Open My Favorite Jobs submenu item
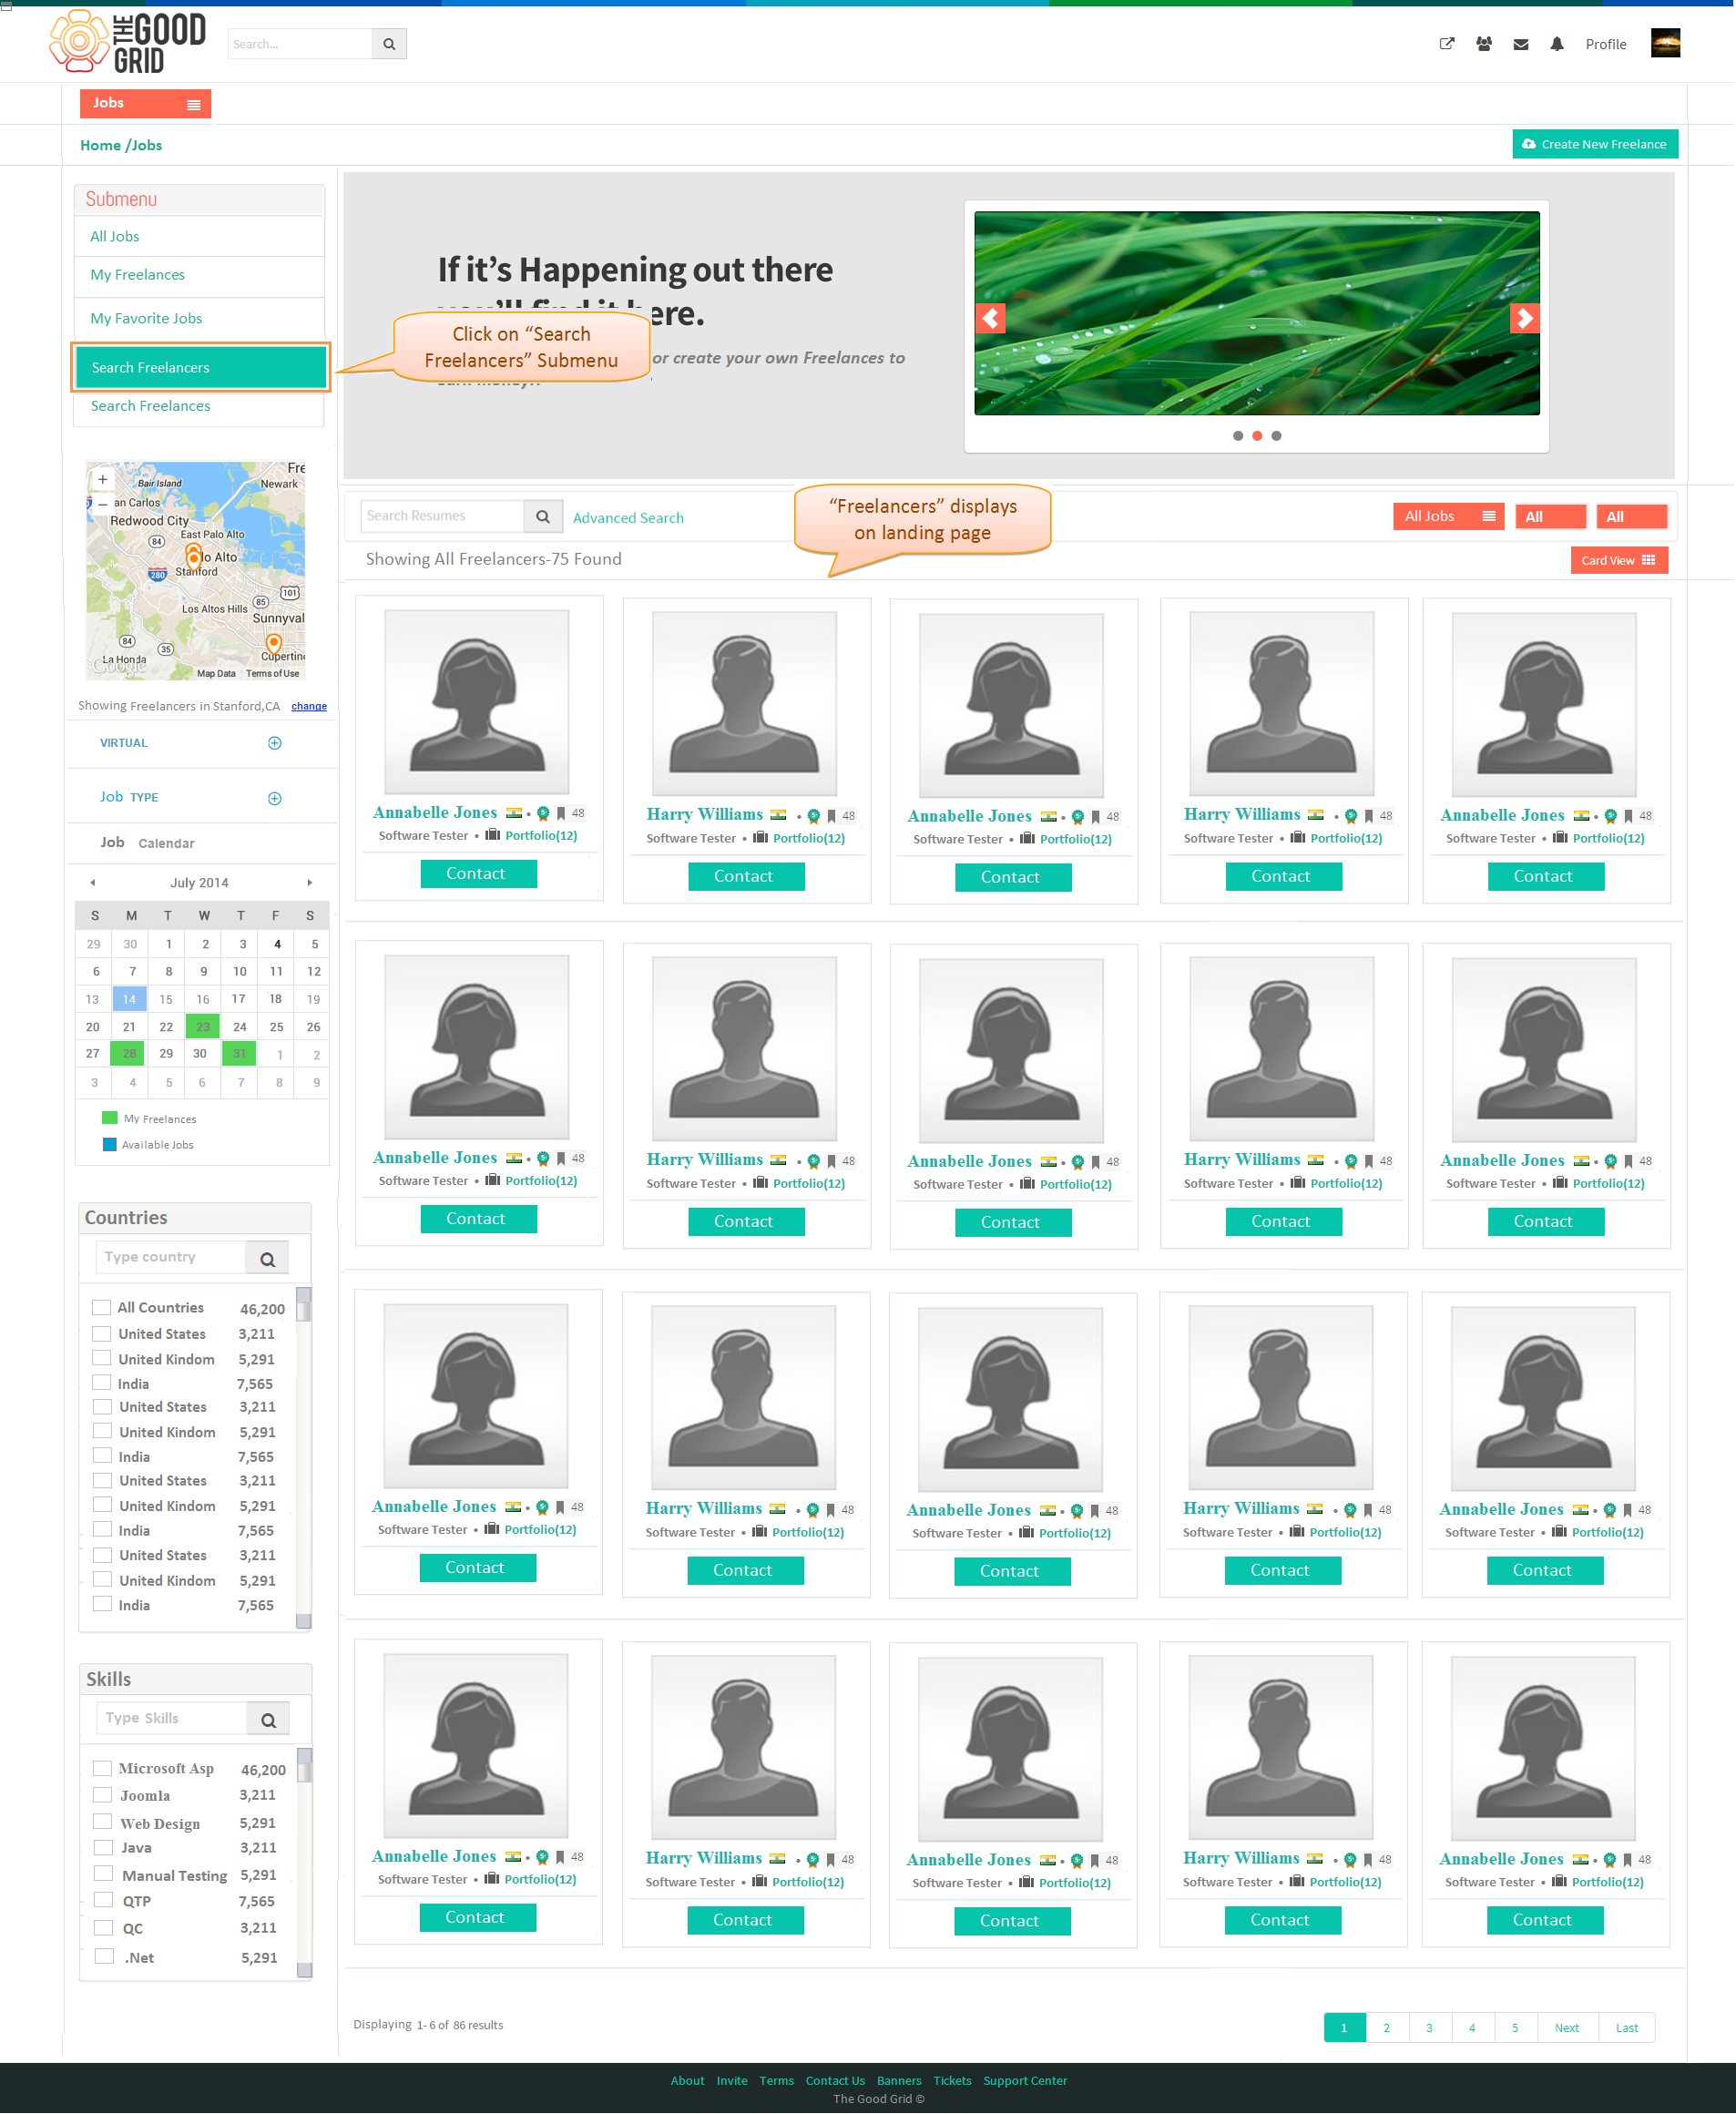1736x2114 pixels. (199, 319)
